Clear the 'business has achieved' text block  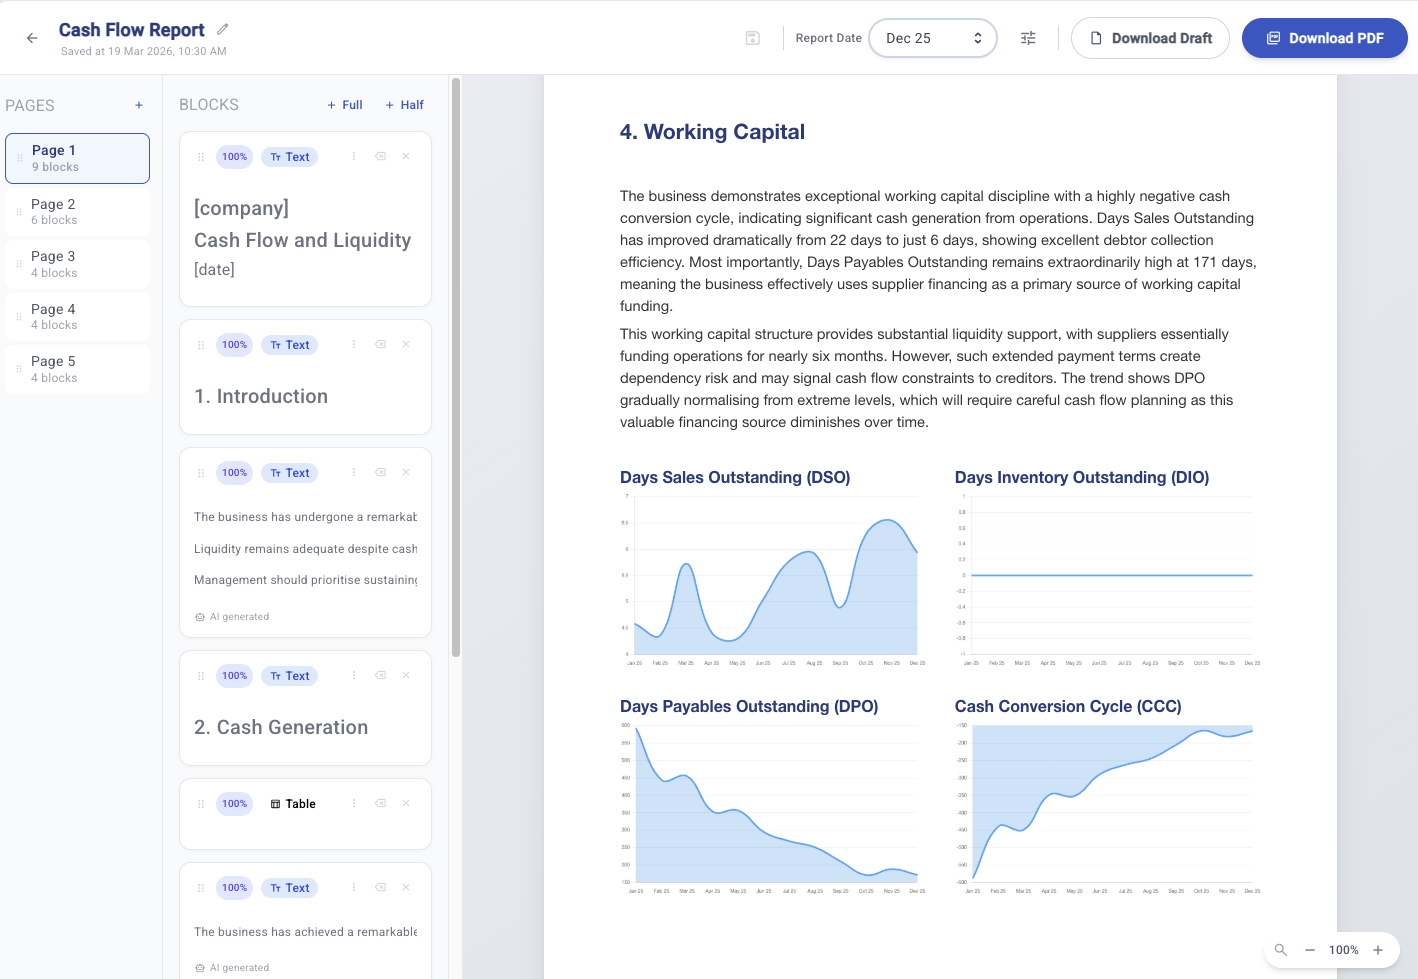(x=381, y=887)
